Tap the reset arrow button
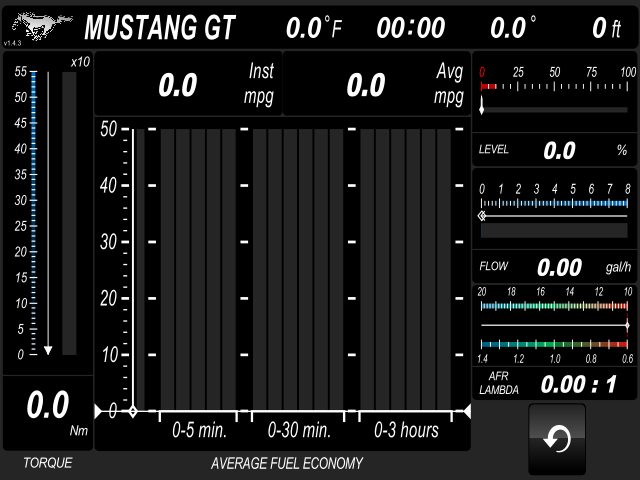The height and width of the screenshot is (480, 640). (557, 439)
